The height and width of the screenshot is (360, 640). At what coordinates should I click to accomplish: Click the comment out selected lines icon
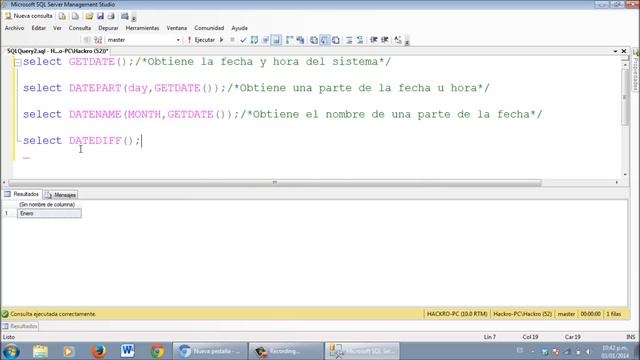(349, 40)
